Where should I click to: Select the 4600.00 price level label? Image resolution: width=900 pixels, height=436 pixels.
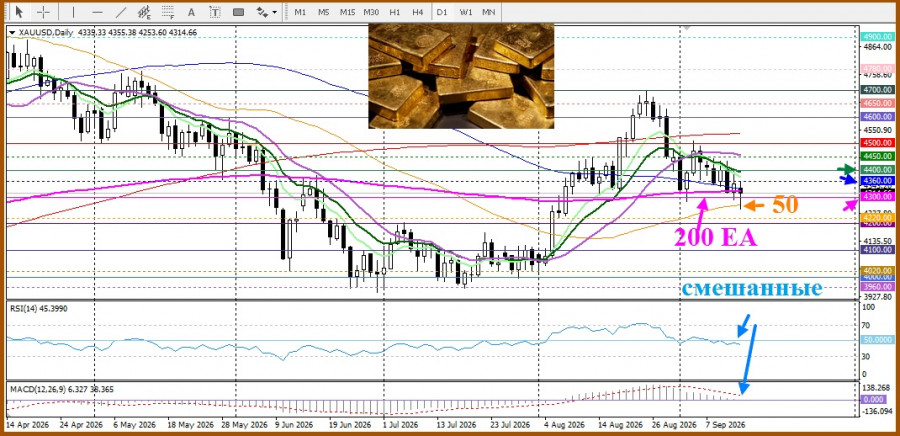(878, 117)
